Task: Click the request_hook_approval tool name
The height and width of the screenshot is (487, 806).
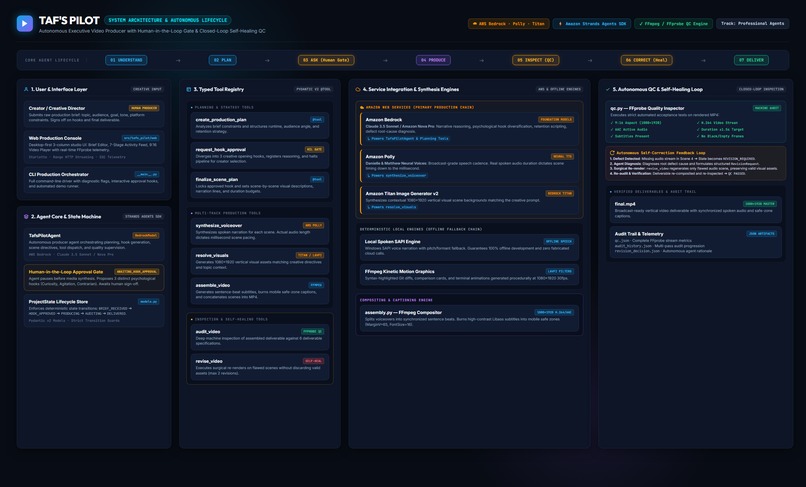Action: coord(221,150)
